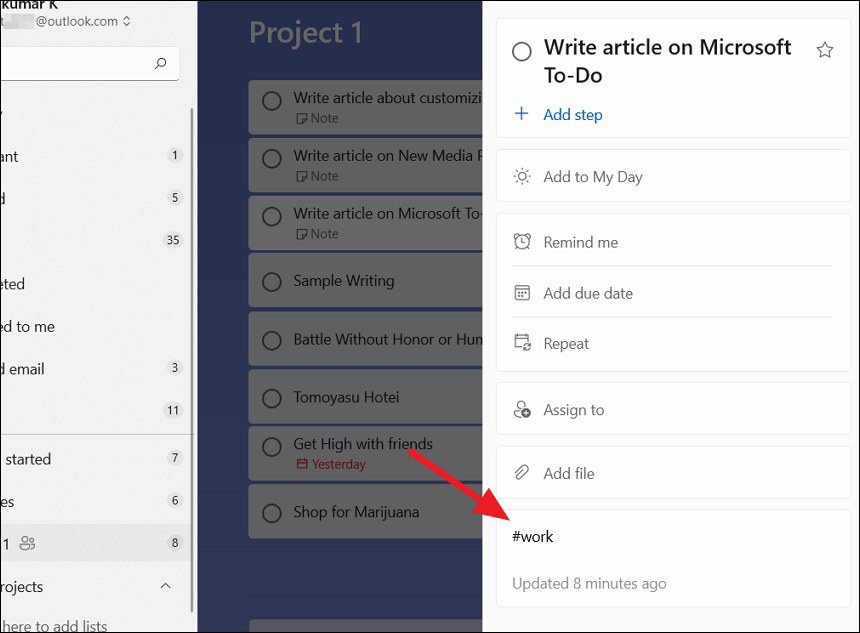This screenshot has width=860, height=633.
Task: Open the sidebar list with count 35
Action: coord(93,240)
